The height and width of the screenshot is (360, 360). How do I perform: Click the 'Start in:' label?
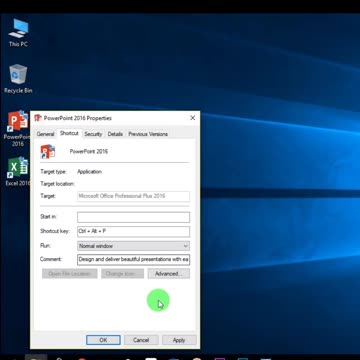click(x=48, y=217)
